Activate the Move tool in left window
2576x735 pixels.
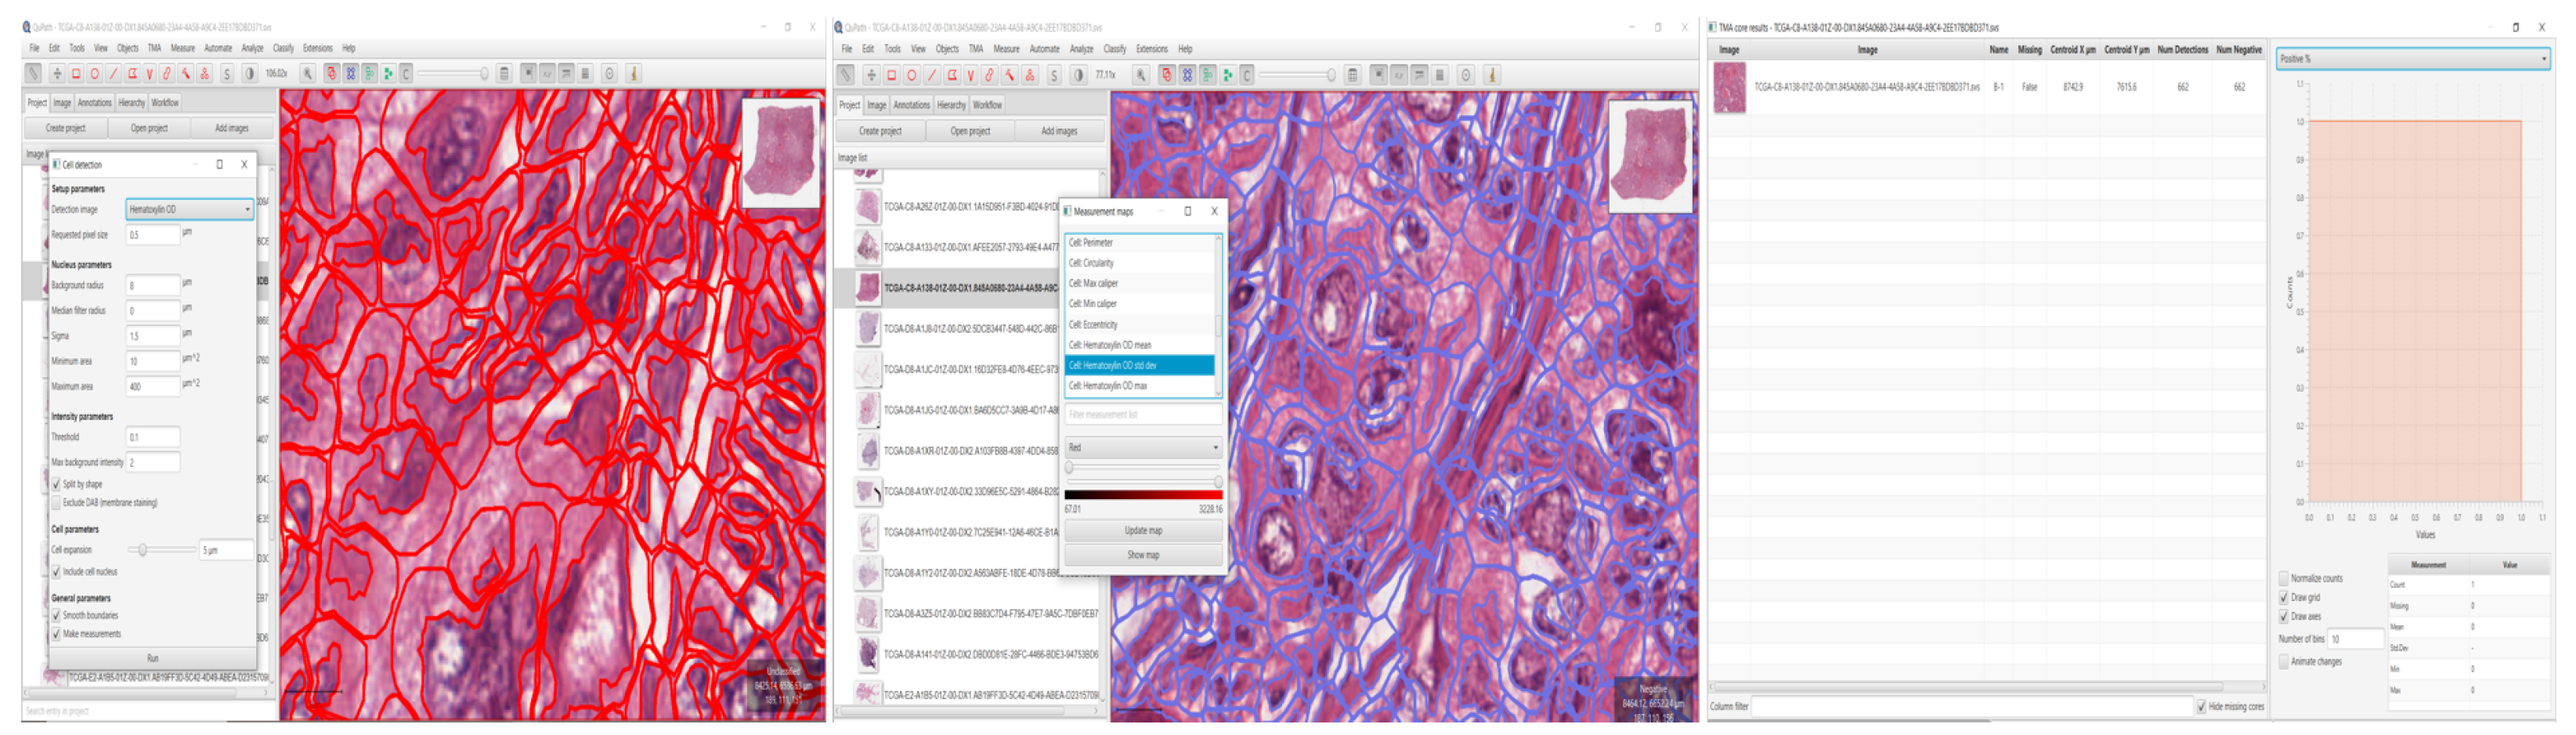[x=57, y=74]
